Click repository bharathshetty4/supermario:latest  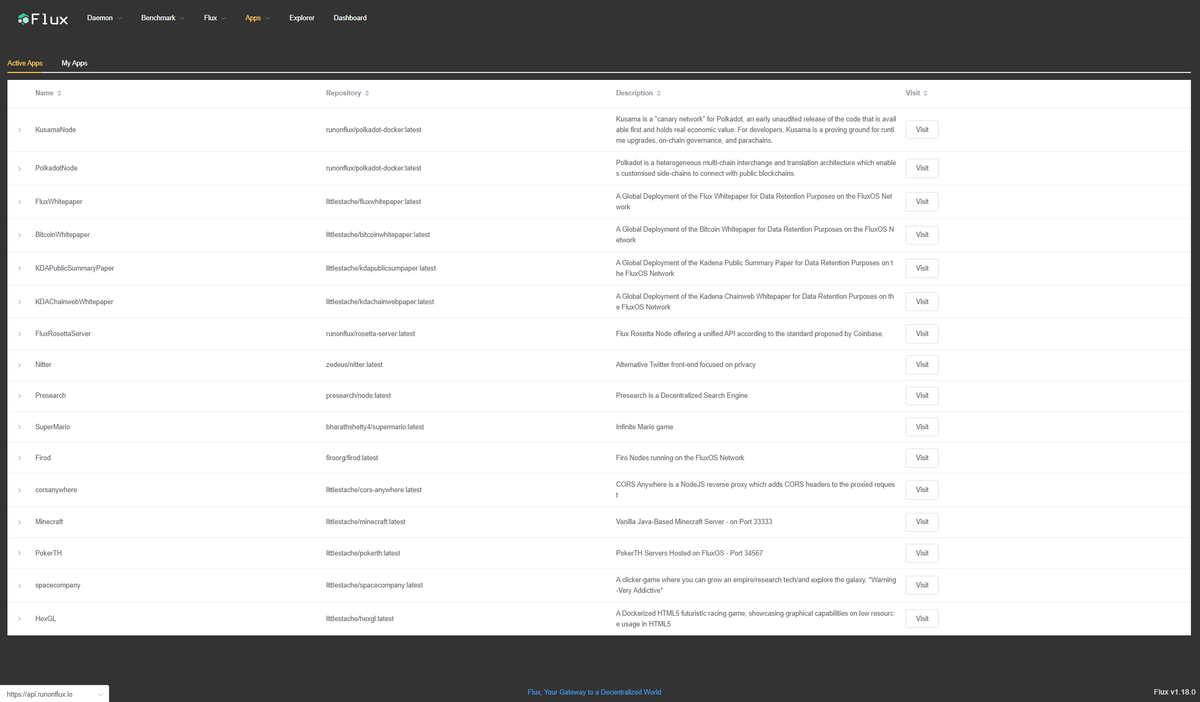point(375,427)
